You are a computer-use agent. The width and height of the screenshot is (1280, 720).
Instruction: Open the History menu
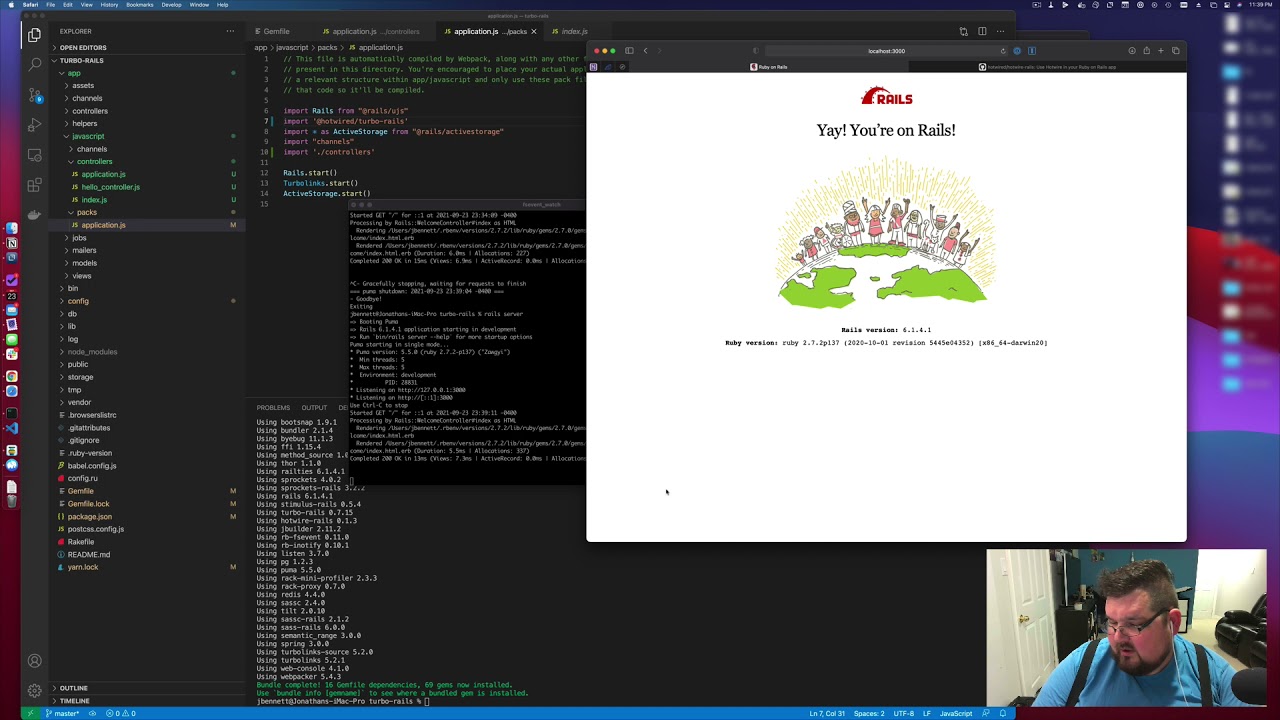click(x=109, y=5)
